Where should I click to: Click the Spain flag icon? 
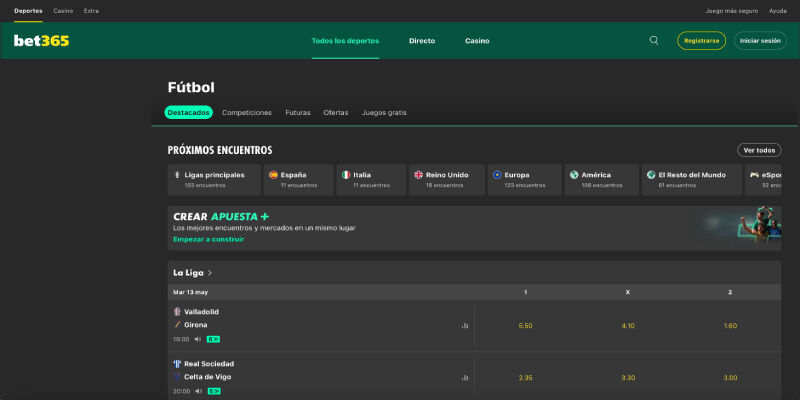[273, 175]
